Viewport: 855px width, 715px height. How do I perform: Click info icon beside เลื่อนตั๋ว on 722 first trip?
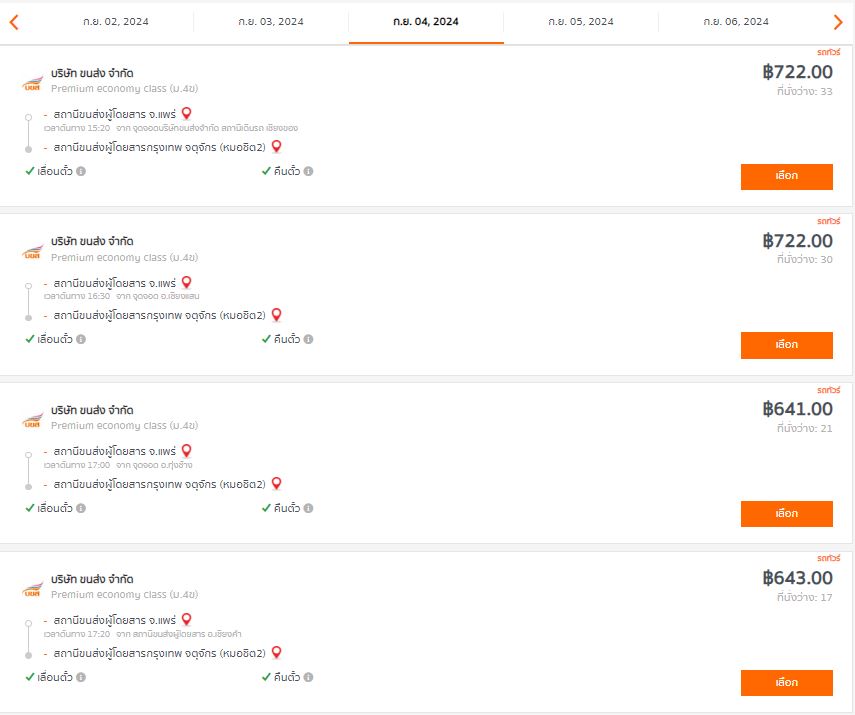(81, 171)
